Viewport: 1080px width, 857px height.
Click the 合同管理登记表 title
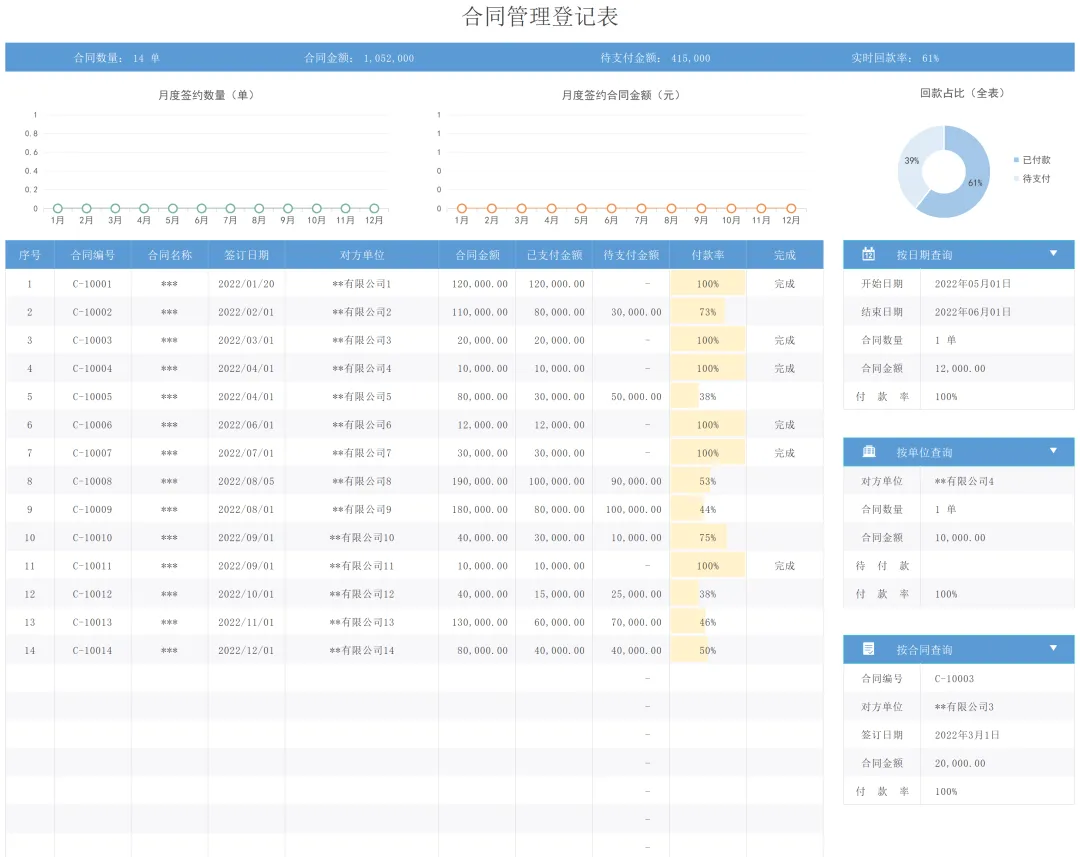[540, 17]
